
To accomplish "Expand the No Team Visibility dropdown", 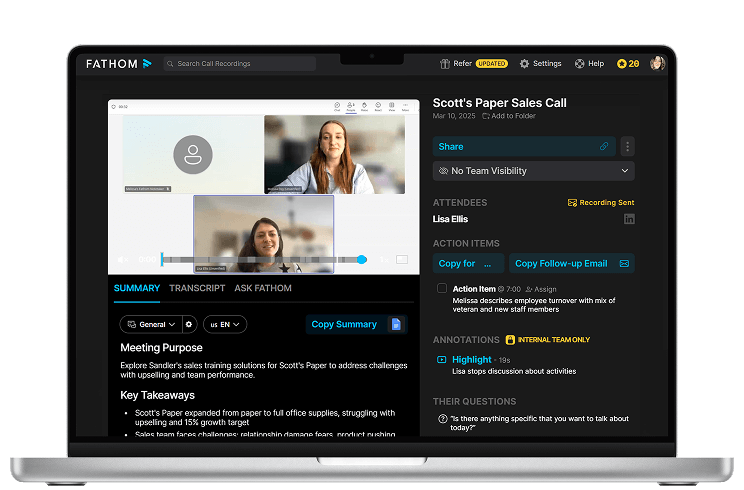I will coord(533,171).
